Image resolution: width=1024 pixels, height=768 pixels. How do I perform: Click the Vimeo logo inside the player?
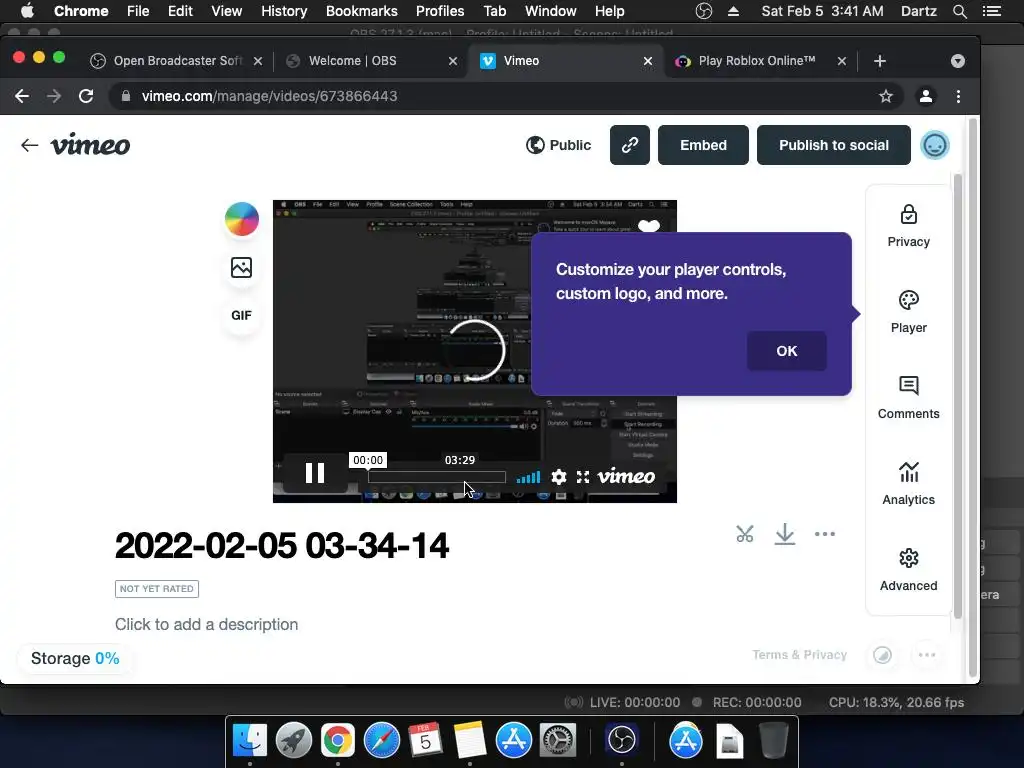(x=626, y=476)
